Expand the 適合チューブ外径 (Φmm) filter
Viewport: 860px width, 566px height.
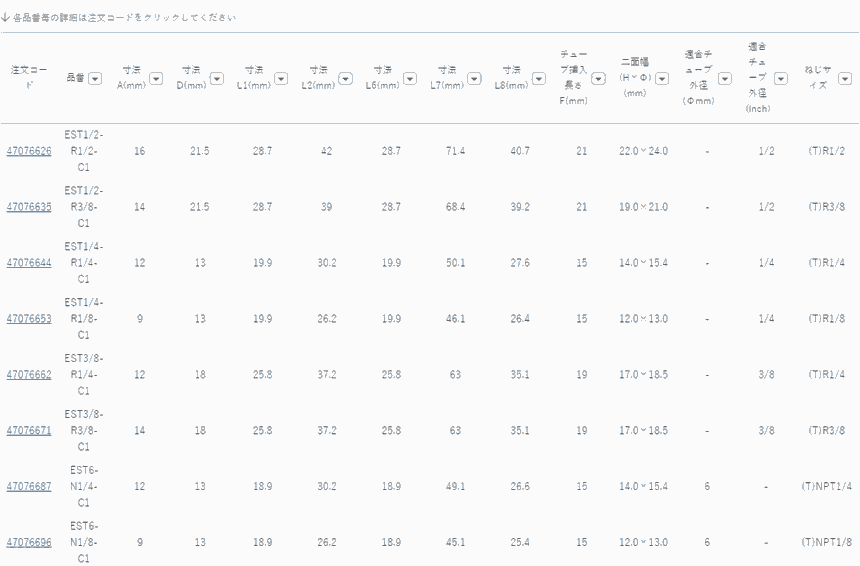tap(725, 78)
